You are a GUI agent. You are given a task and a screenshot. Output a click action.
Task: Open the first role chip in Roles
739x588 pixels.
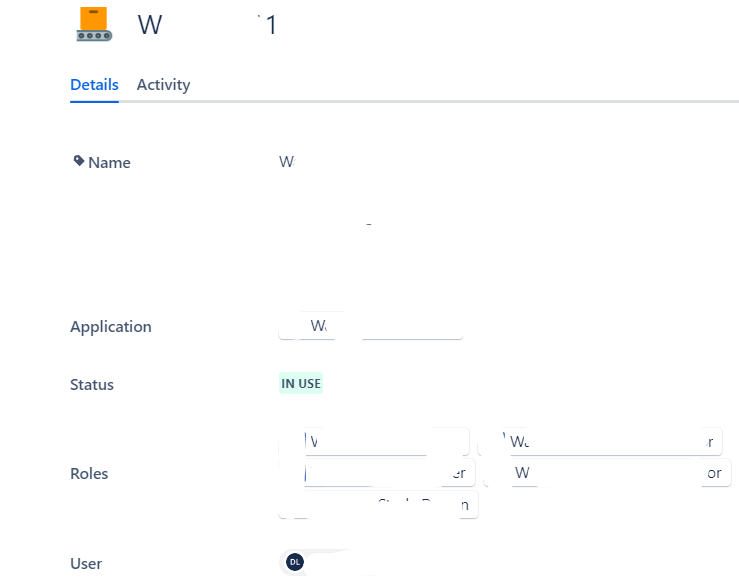[x=374, y=441]
